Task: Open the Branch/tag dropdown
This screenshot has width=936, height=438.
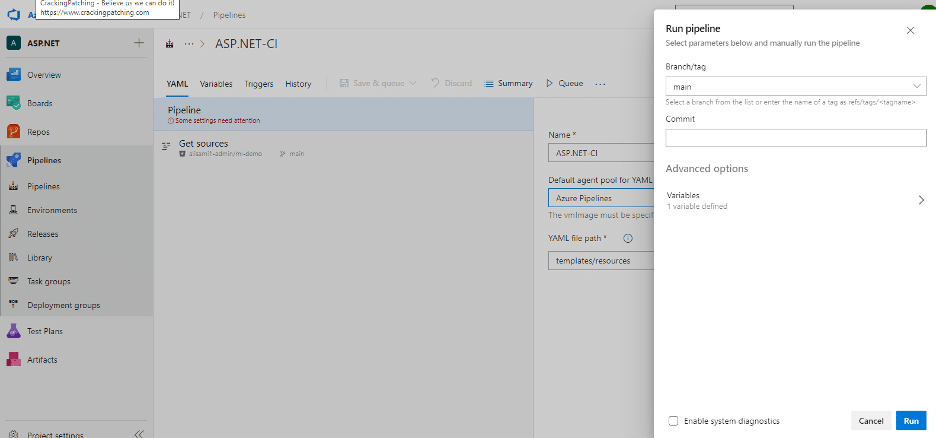Action: click(796, 87)
